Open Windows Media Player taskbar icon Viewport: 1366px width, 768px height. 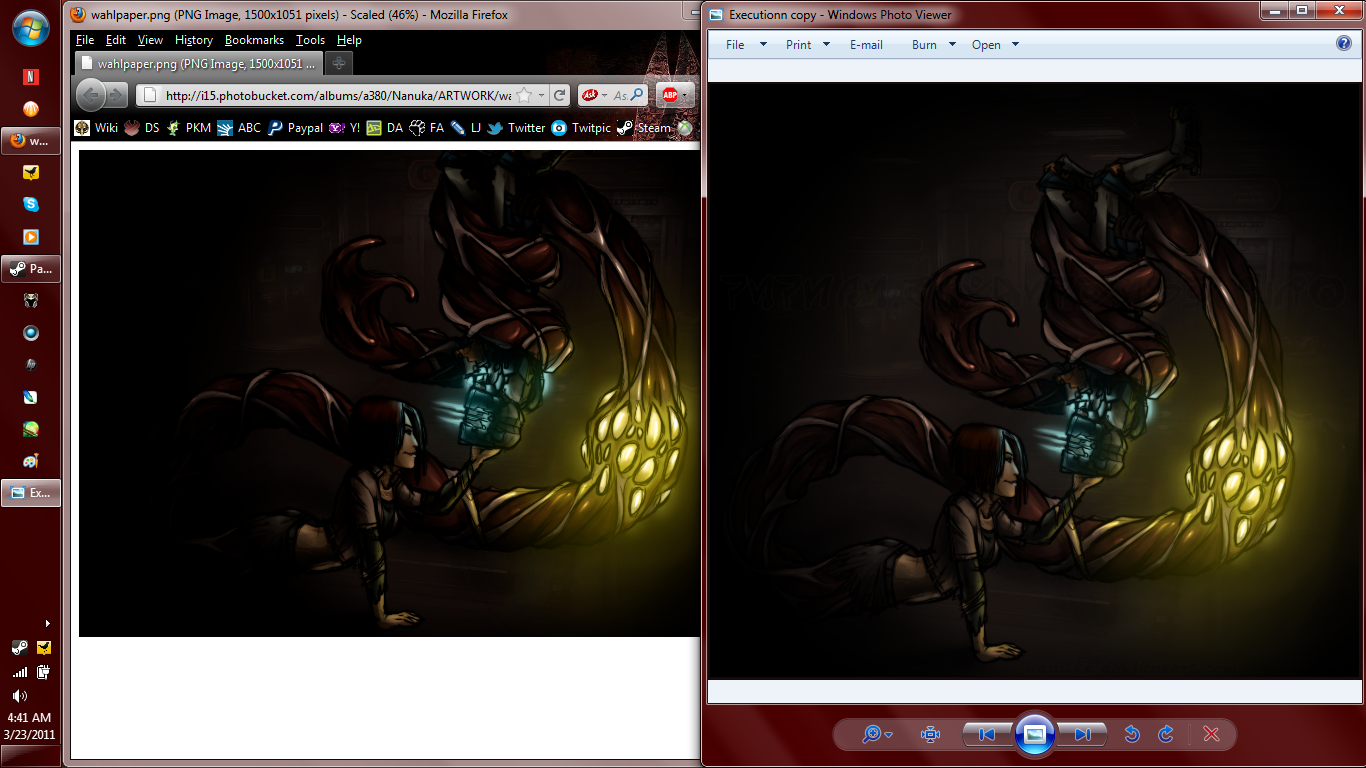pyautogui.click(x=31, y=237)
